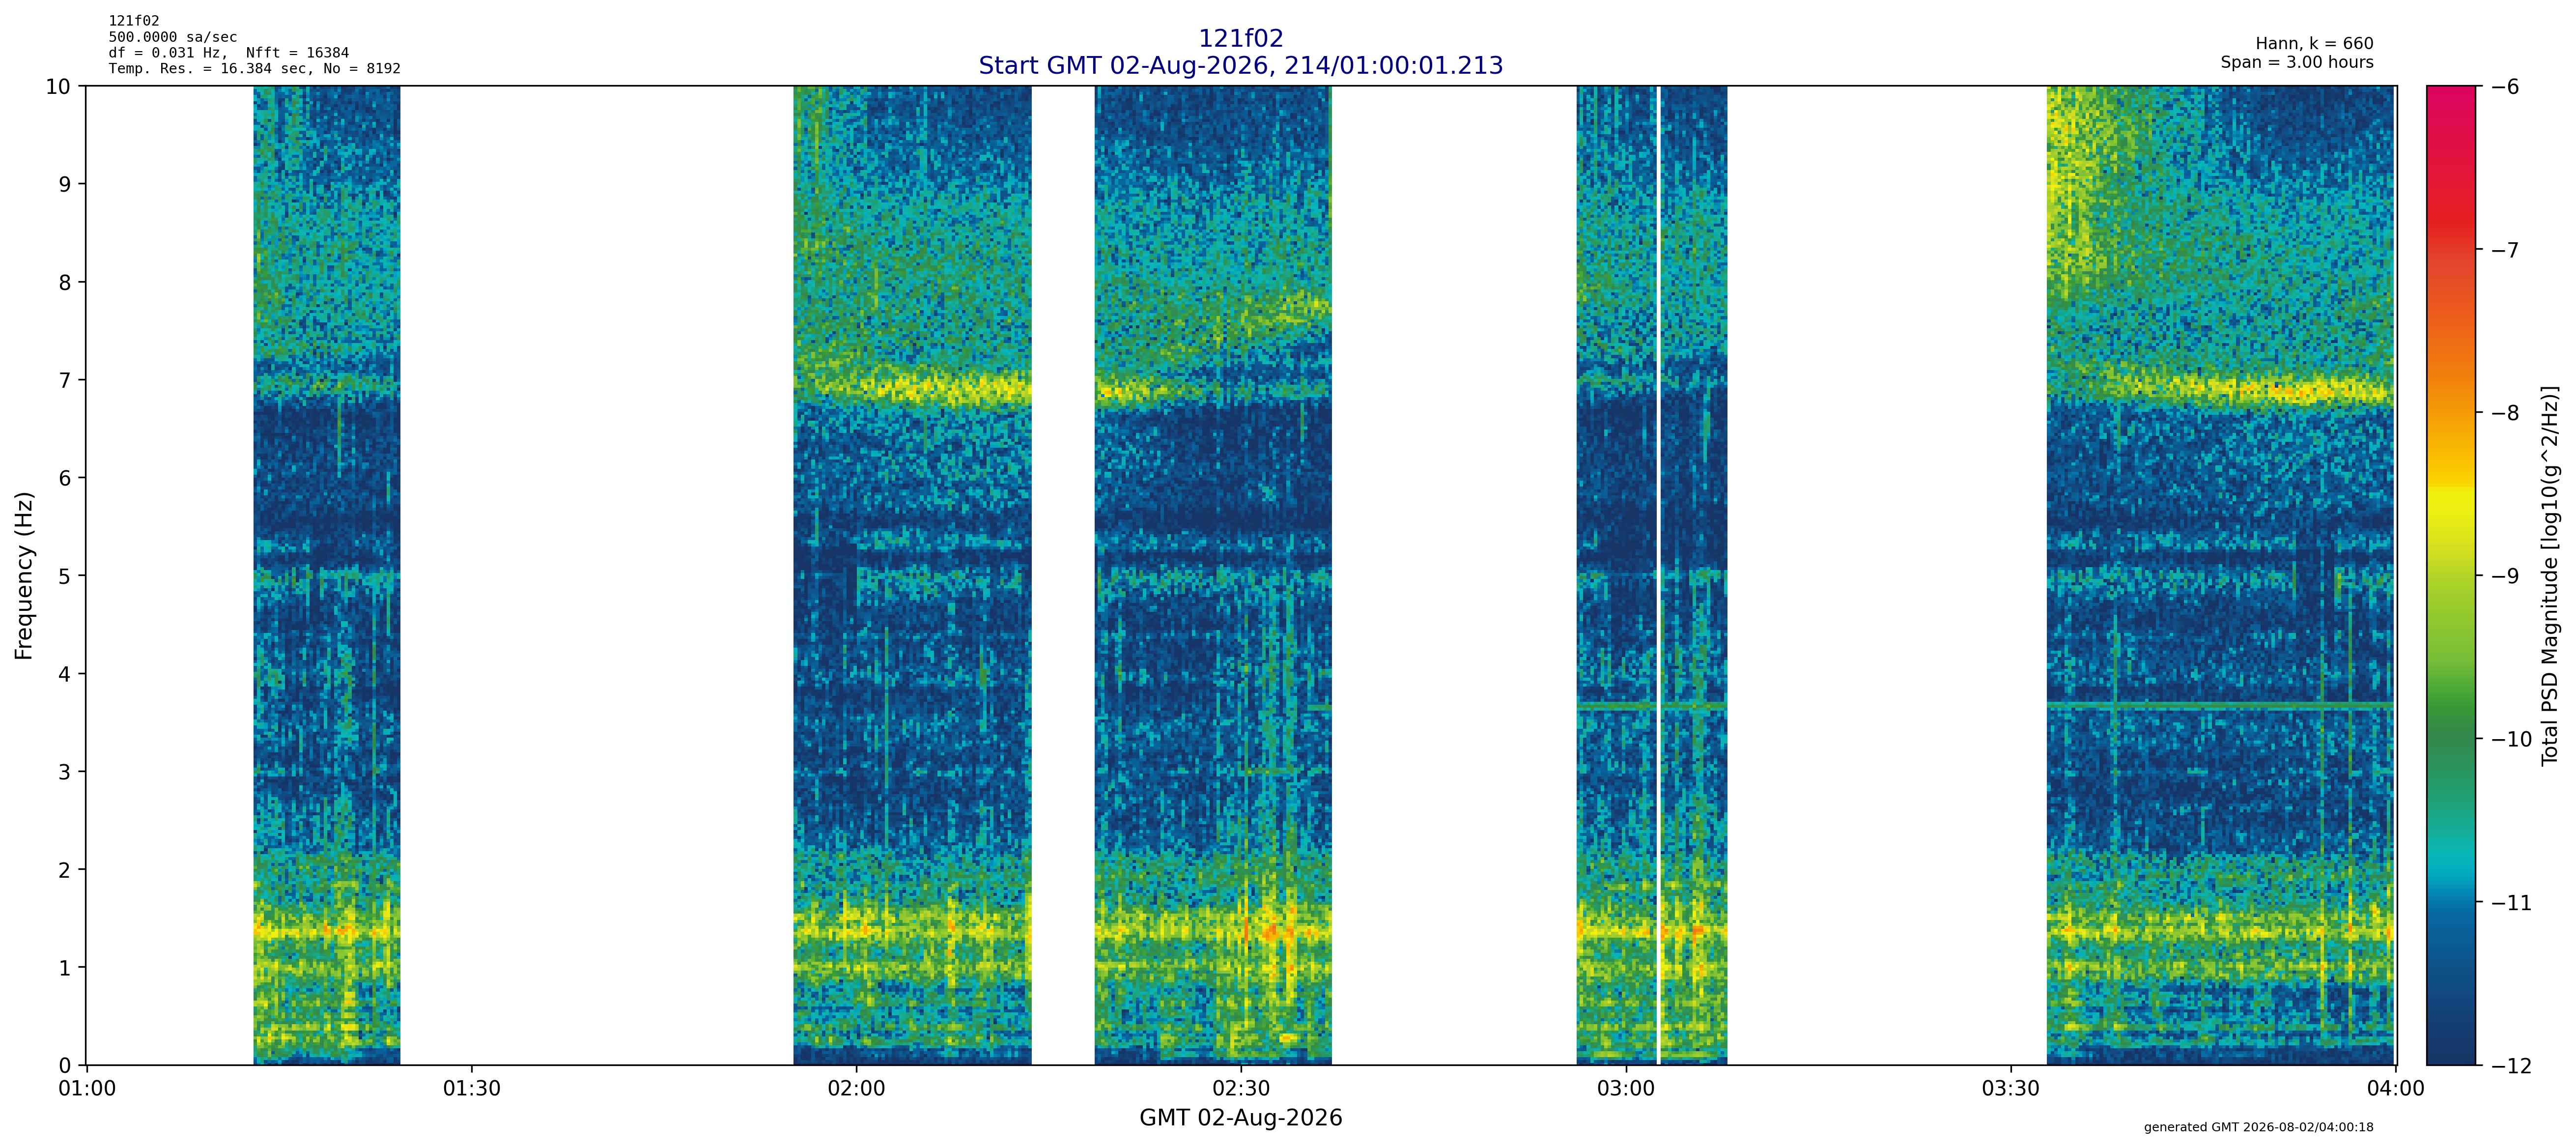
Task: Click the frequency axis tick label "6"
Action: 65,478
